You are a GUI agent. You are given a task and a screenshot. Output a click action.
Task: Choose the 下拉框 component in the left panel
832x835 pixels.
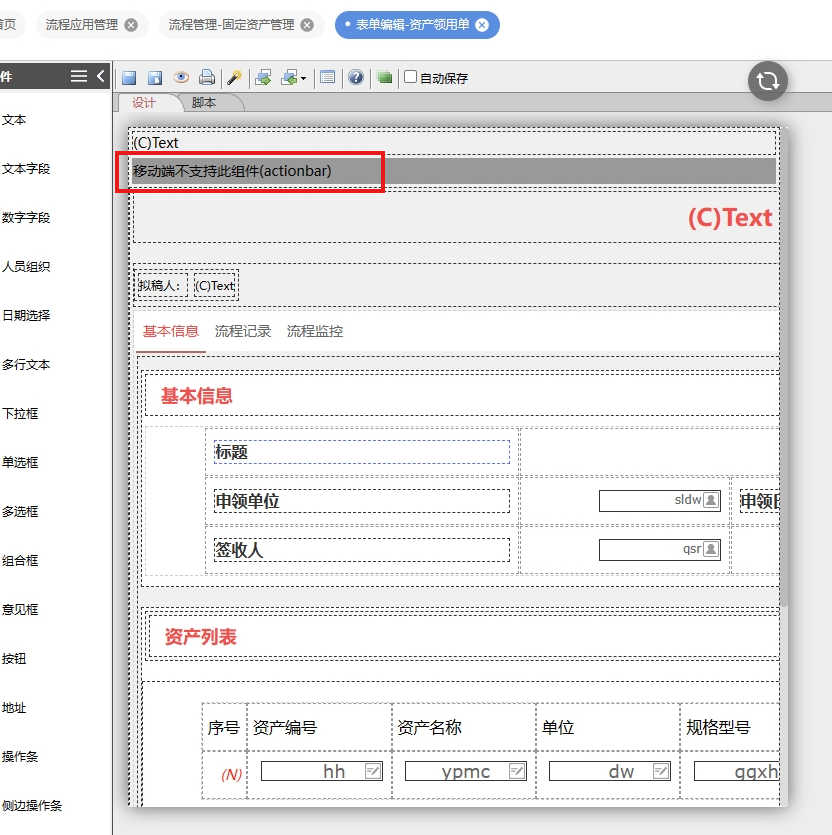pos(20,413)
